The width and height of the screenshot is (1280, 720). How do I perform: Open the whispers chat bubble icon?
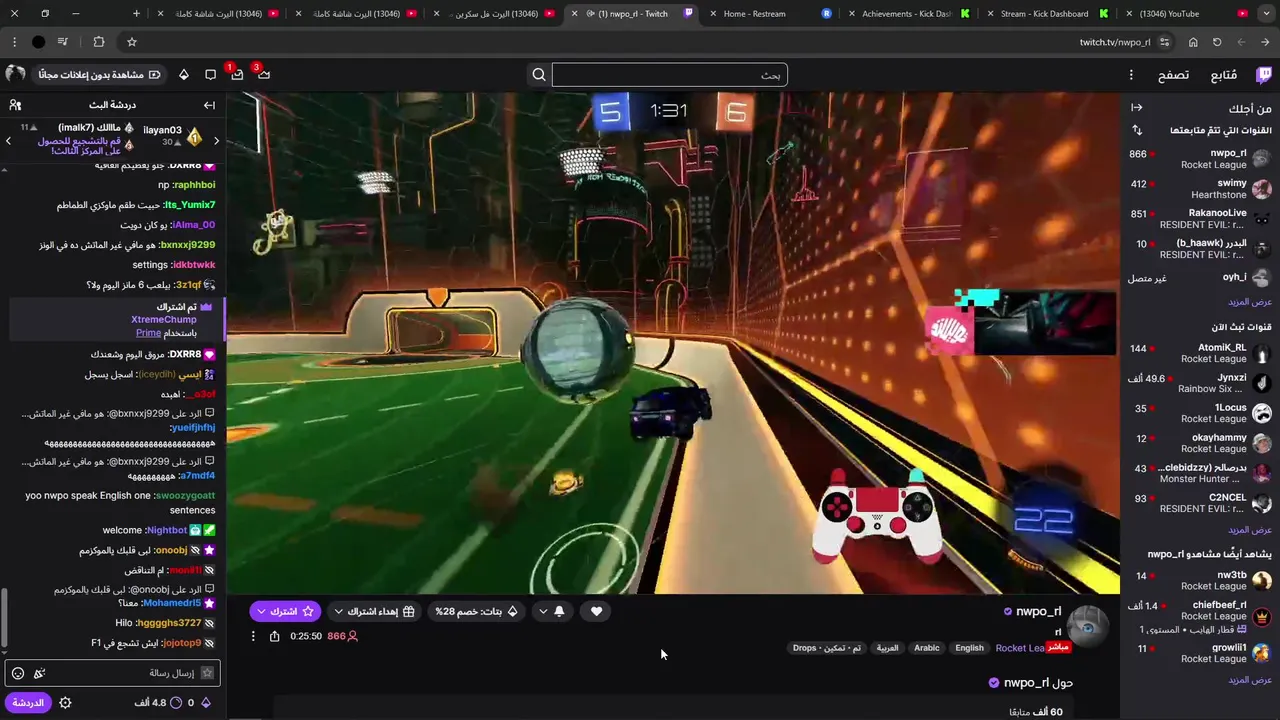click(210, 75)
